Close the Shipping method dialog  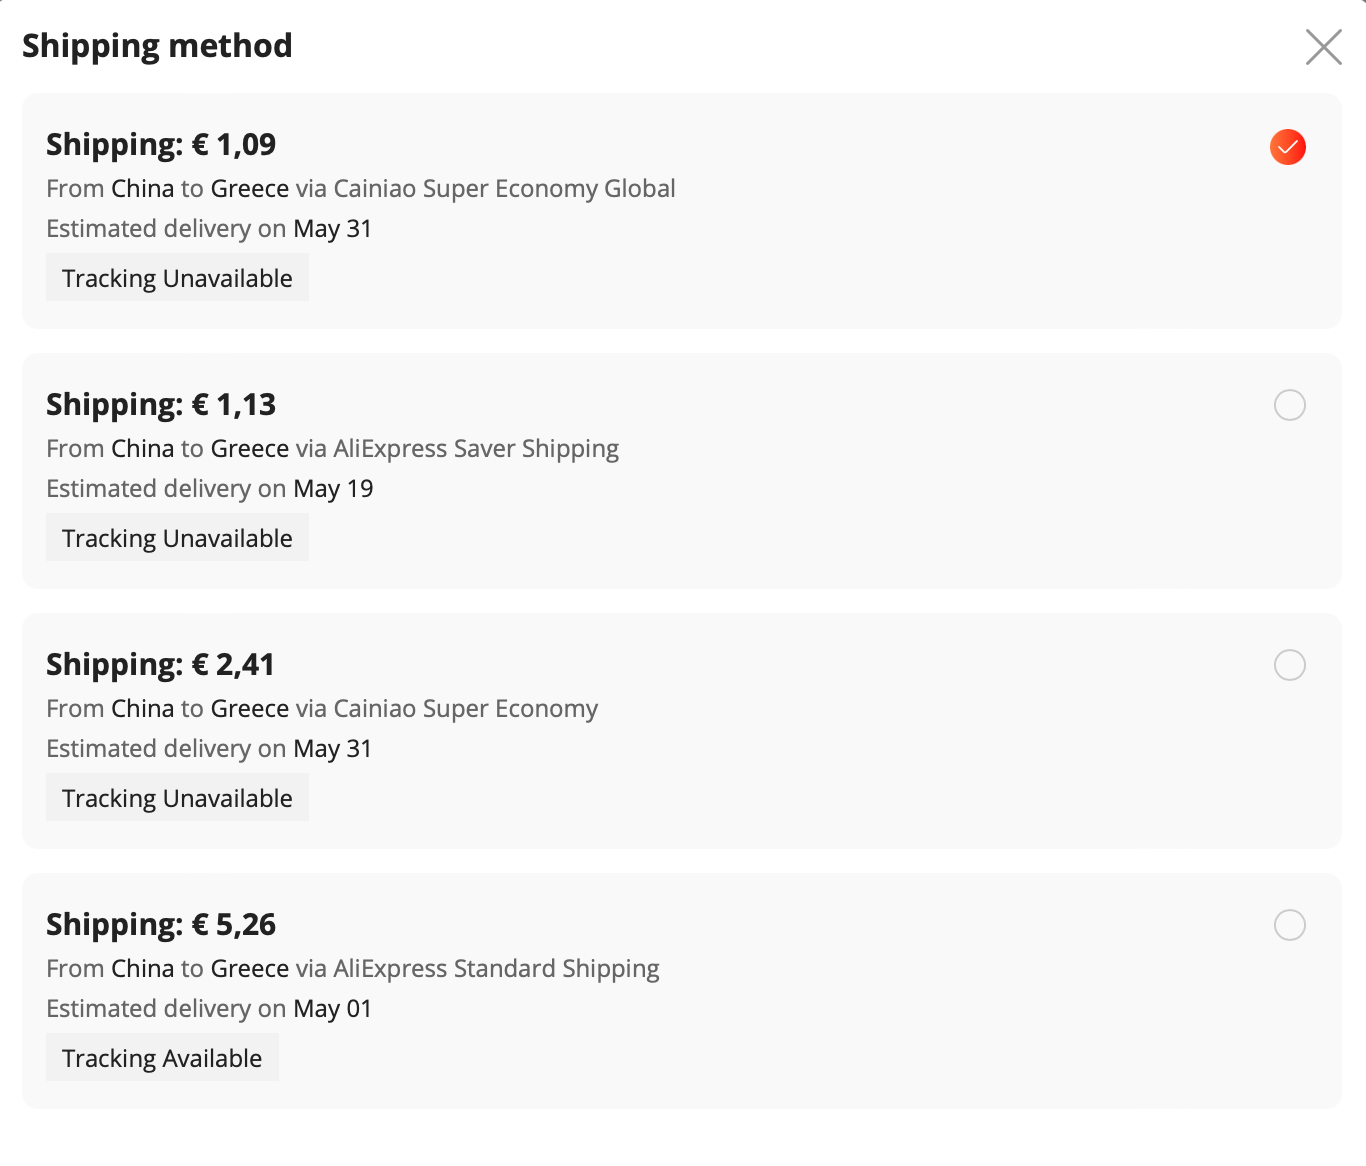[1323, 47]
